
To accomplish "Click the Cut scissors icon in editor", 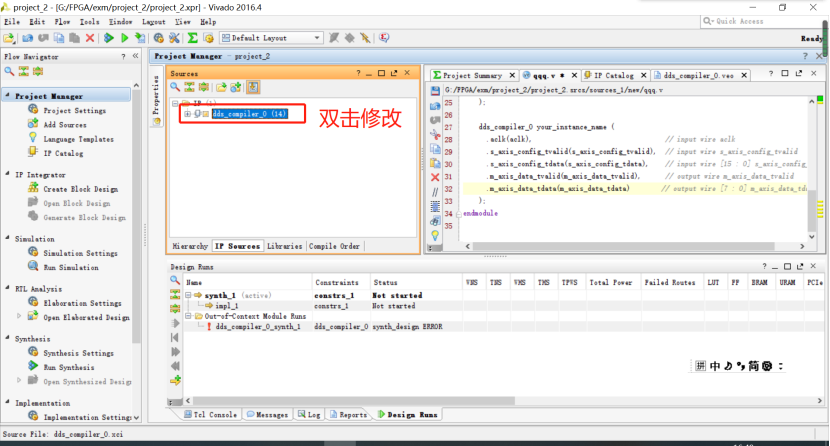I will click(435, 134).
